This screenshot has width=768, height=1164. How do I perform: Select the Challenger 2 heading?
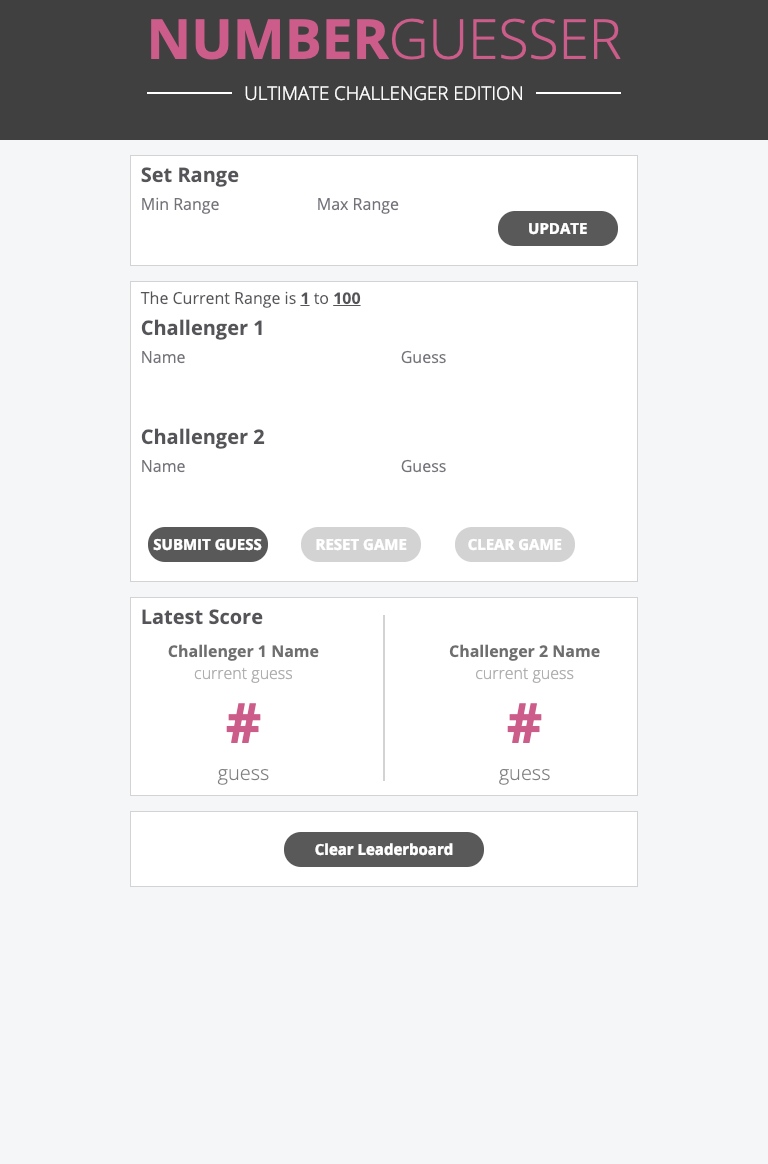(x=202, y=437)
